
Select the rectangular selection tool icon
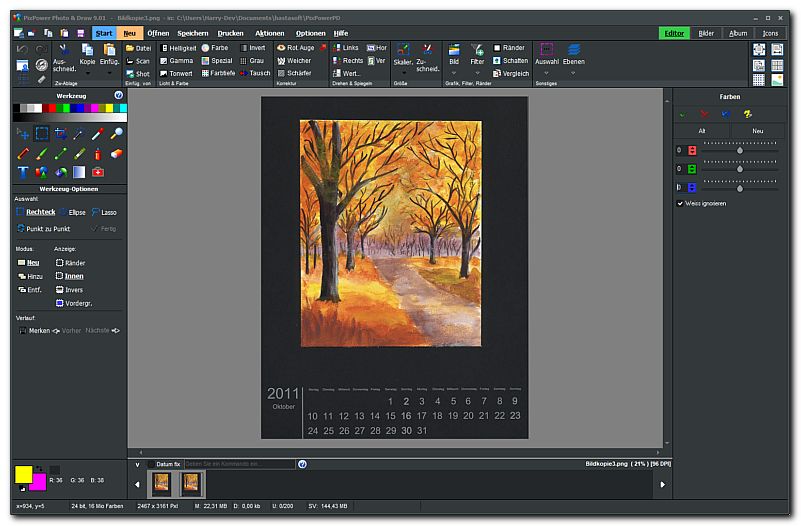click(42, 134)
